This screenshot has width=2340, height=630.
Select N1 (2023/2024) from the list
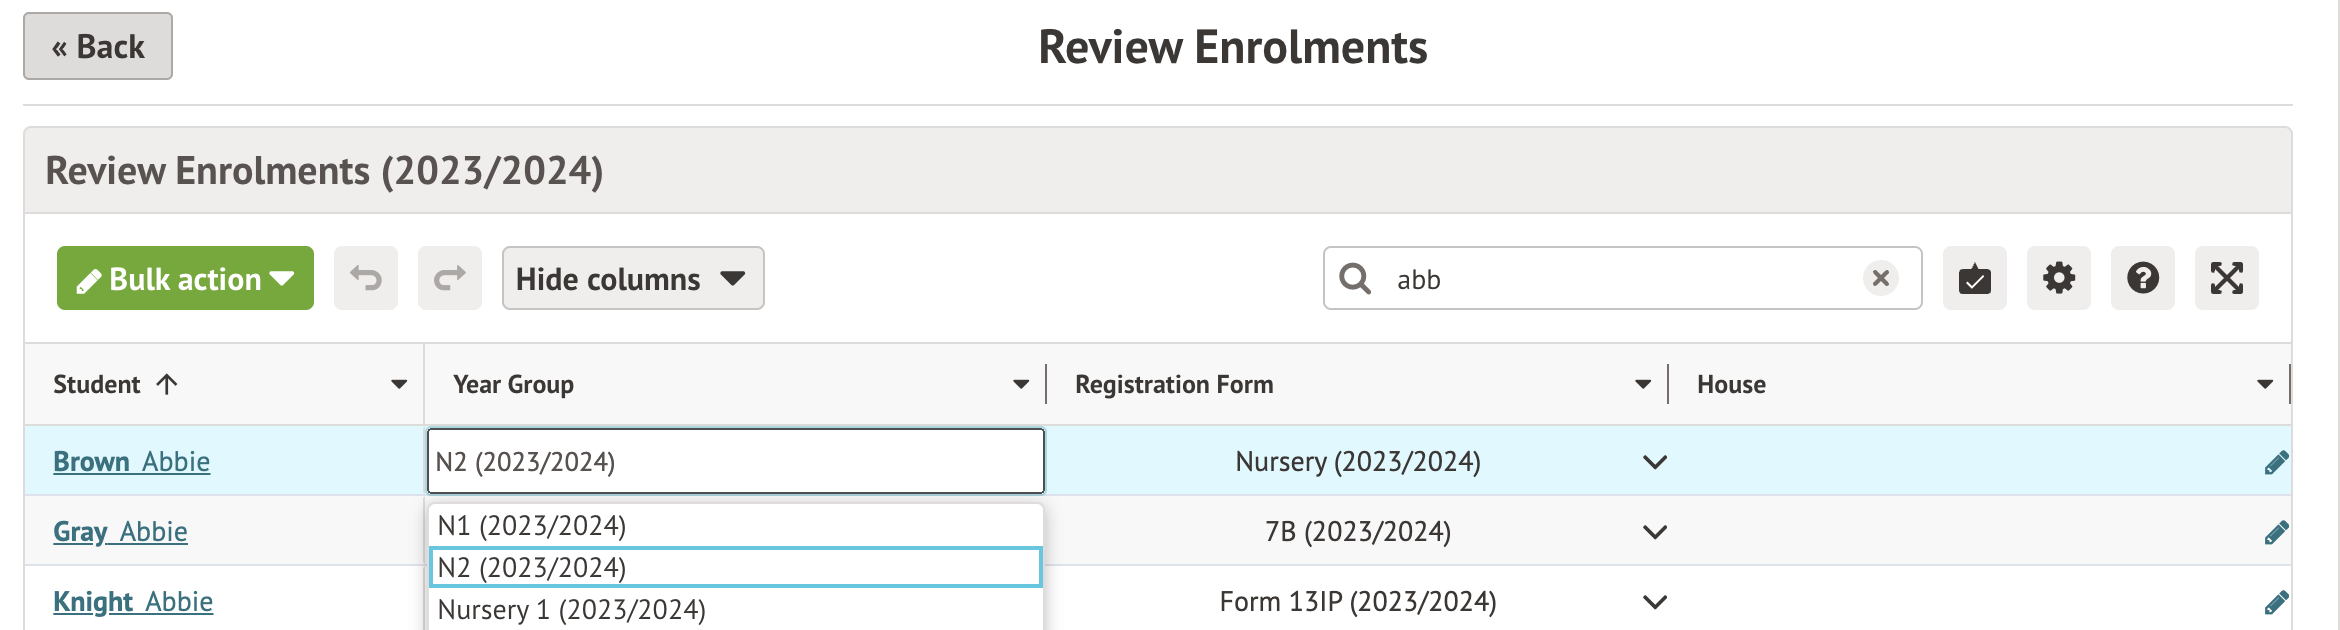click(532, 526)
